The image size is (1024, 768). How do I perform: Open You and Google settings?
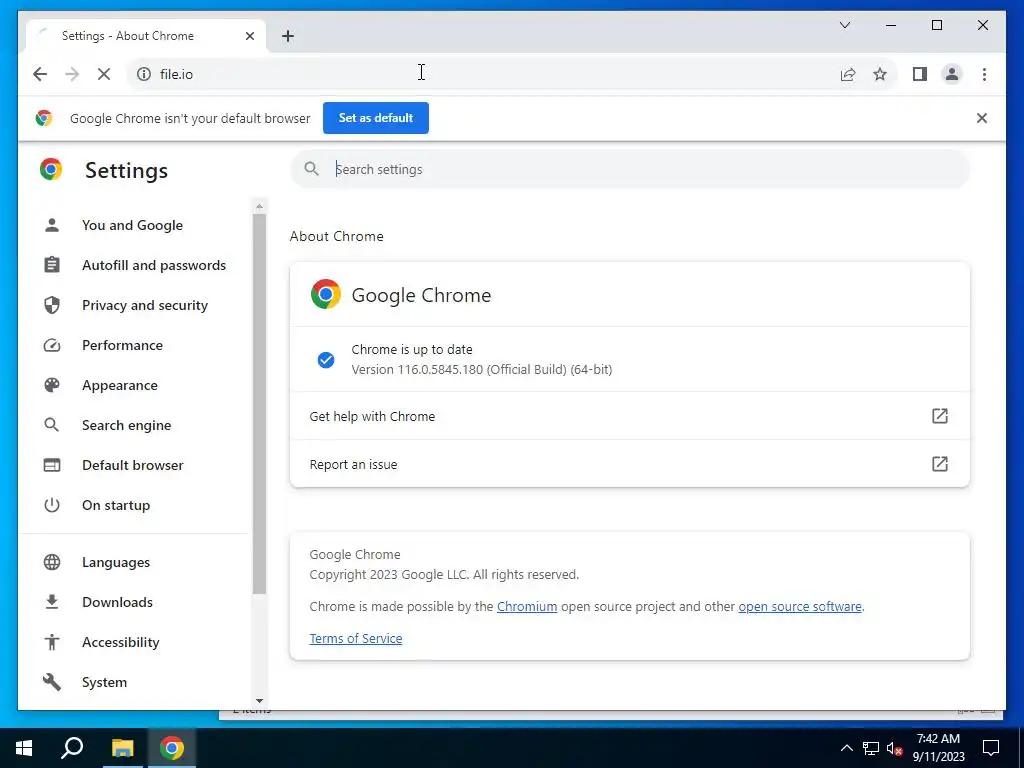pos(132,225)
